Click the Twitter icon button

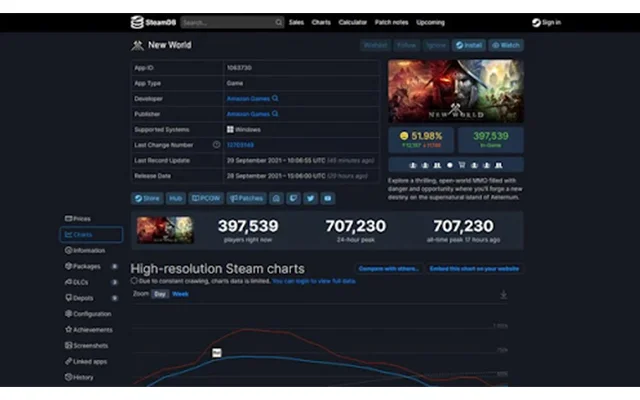coord(310,198)
